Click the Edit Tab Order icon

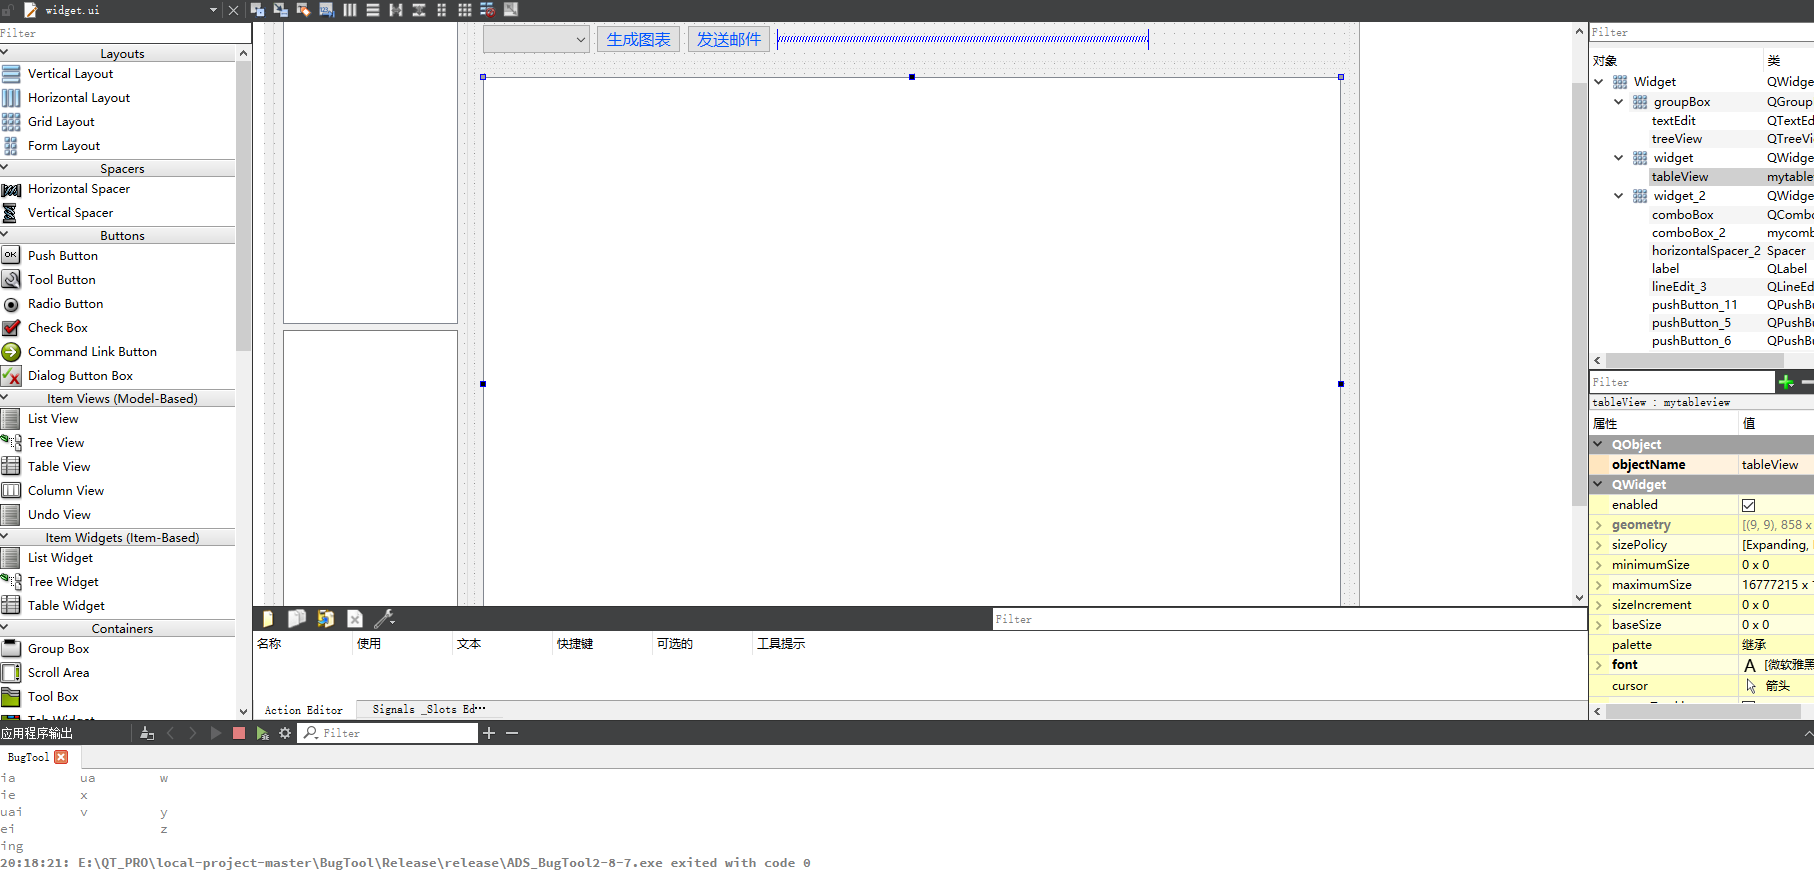(x=326, y=10)
